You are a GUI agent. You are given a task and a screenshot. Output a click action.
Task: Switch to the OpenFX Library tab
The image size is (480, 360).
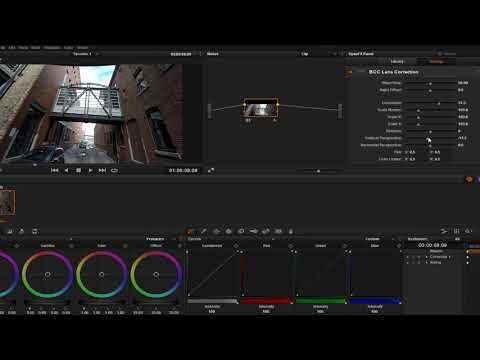pyautogui.click(x=397, y=62)
